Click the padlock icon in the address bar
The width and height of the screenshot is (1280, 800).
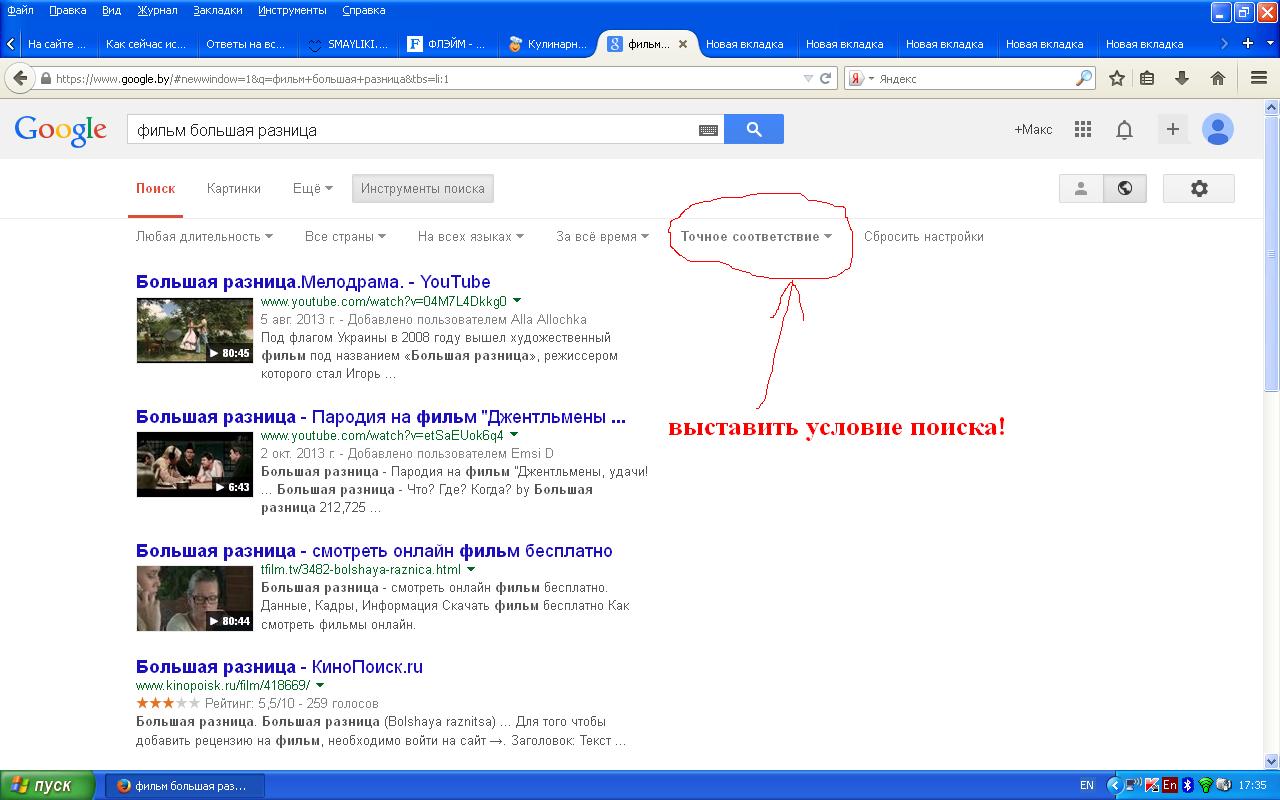46,78
